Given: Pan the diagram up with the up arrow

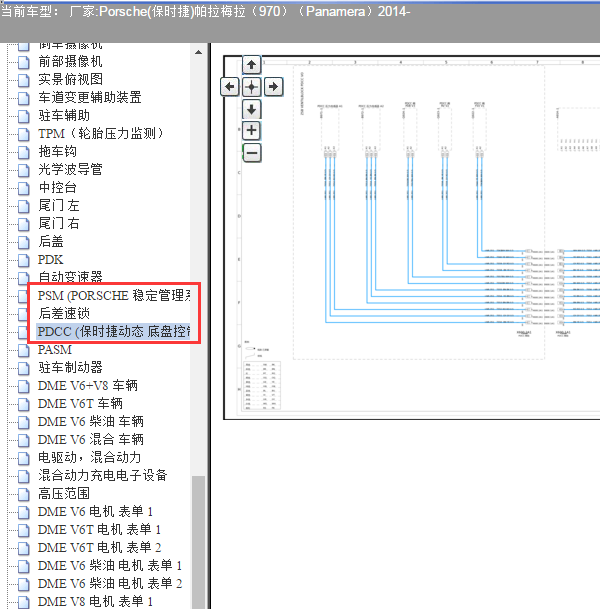Looking at the screenshot, I should point(252,64).
